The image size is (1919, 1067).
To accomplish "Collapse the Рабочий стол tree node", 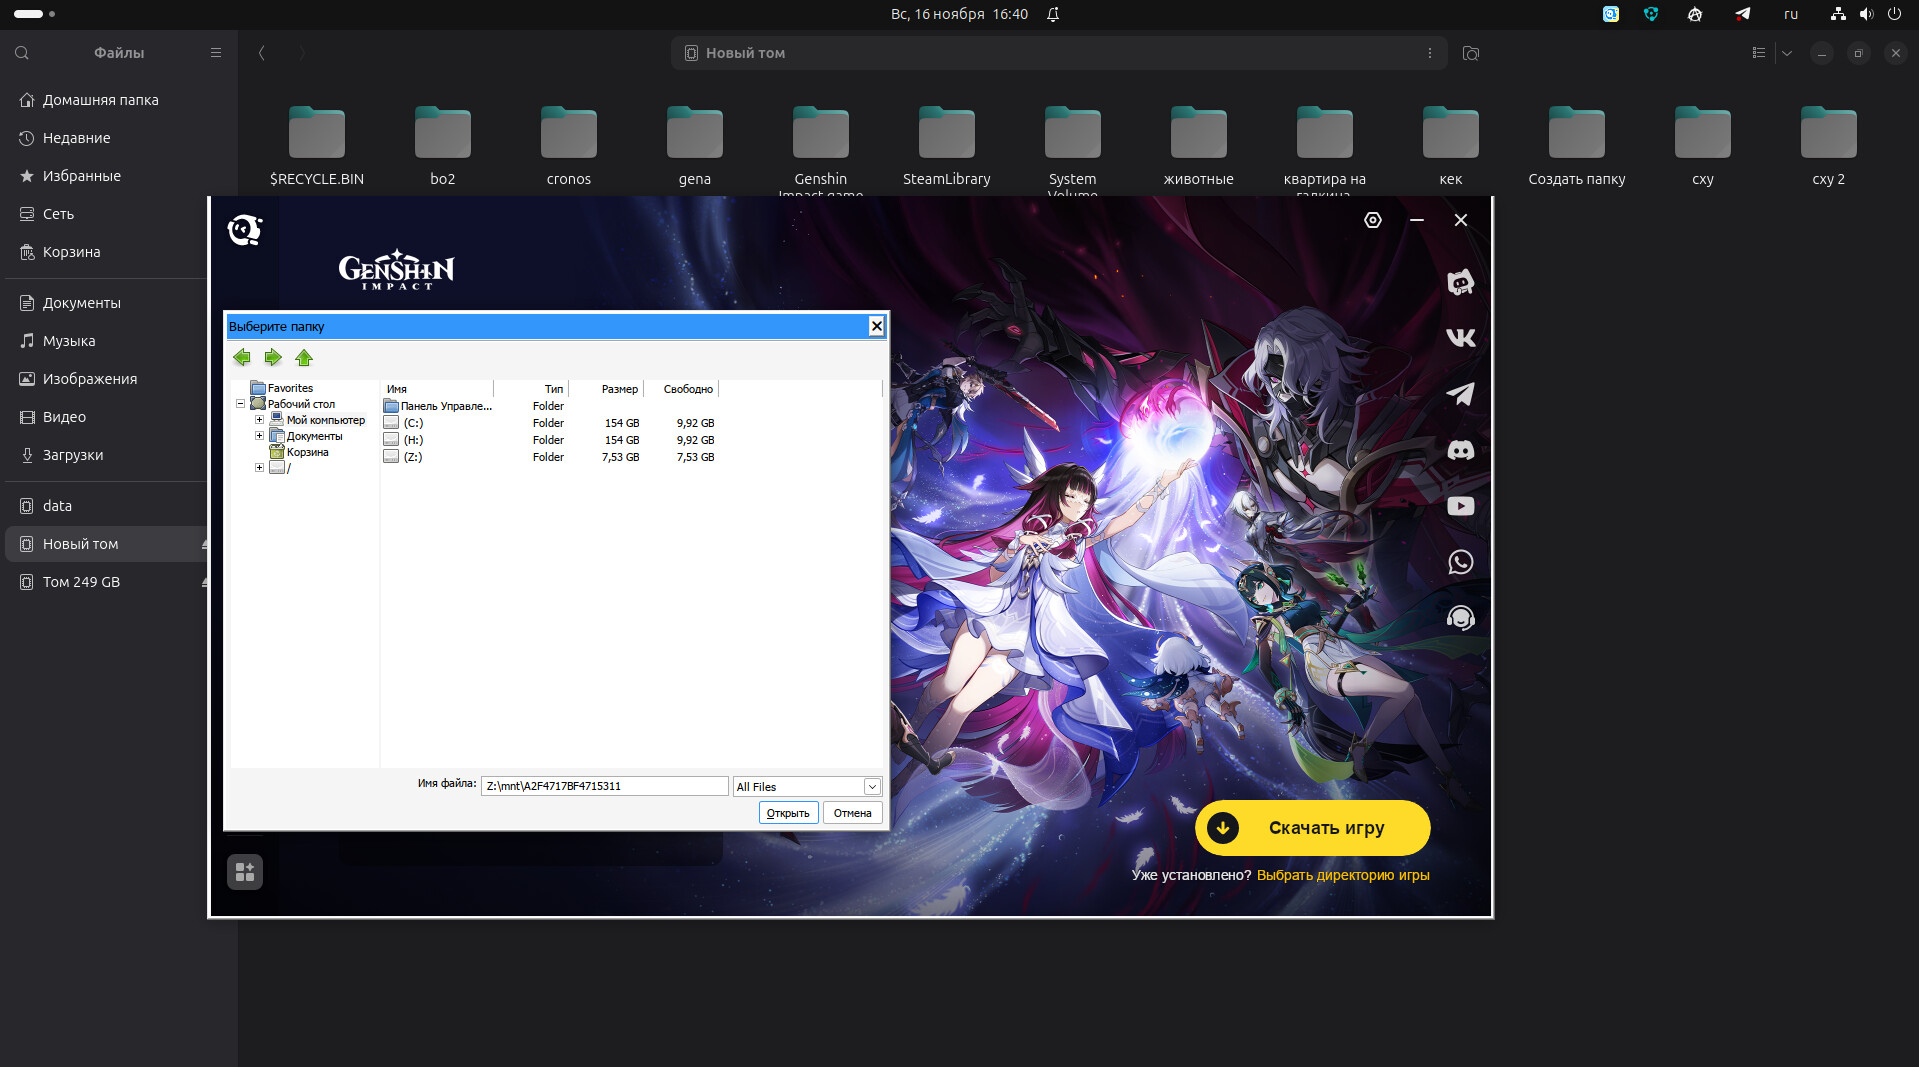I will (240, 404).
